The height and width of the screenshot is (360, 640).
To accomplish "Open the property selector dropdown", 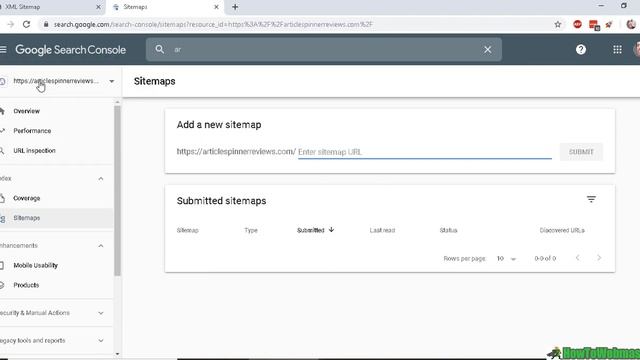I will click(x=111, y=81).
